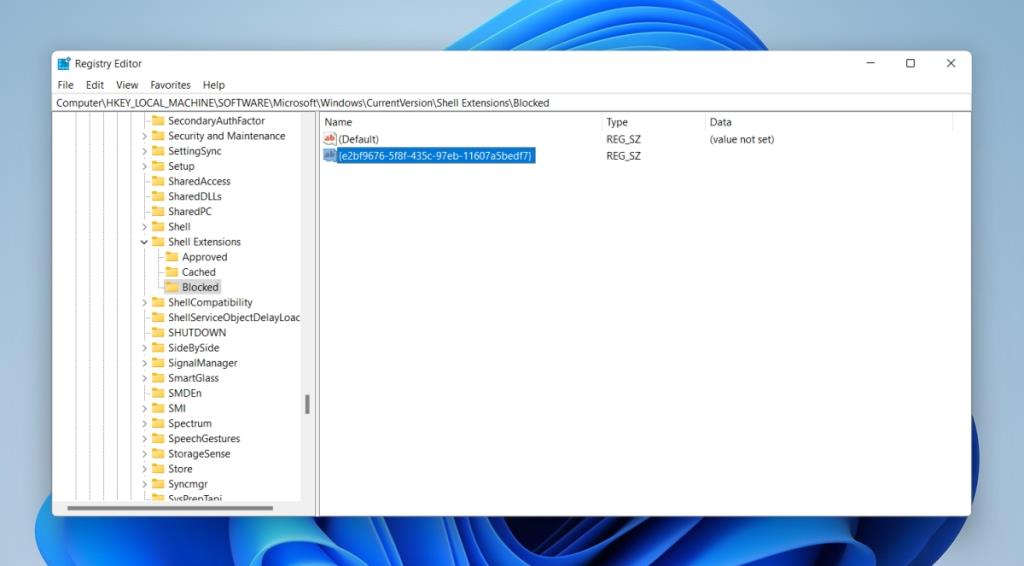This screenshot has height=566, width=1024.
Task: Click the icon of the e2bf9676 value entry
Action: click(x=330, y=156)
